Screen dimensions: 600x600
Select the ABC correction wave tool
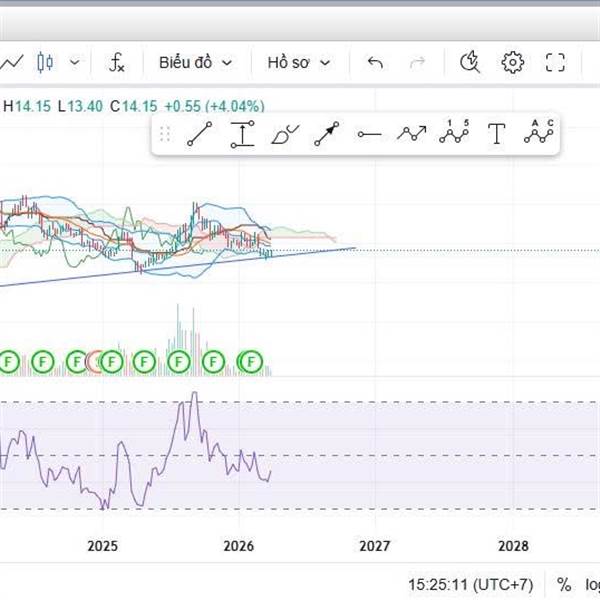(x=538, y=133)
